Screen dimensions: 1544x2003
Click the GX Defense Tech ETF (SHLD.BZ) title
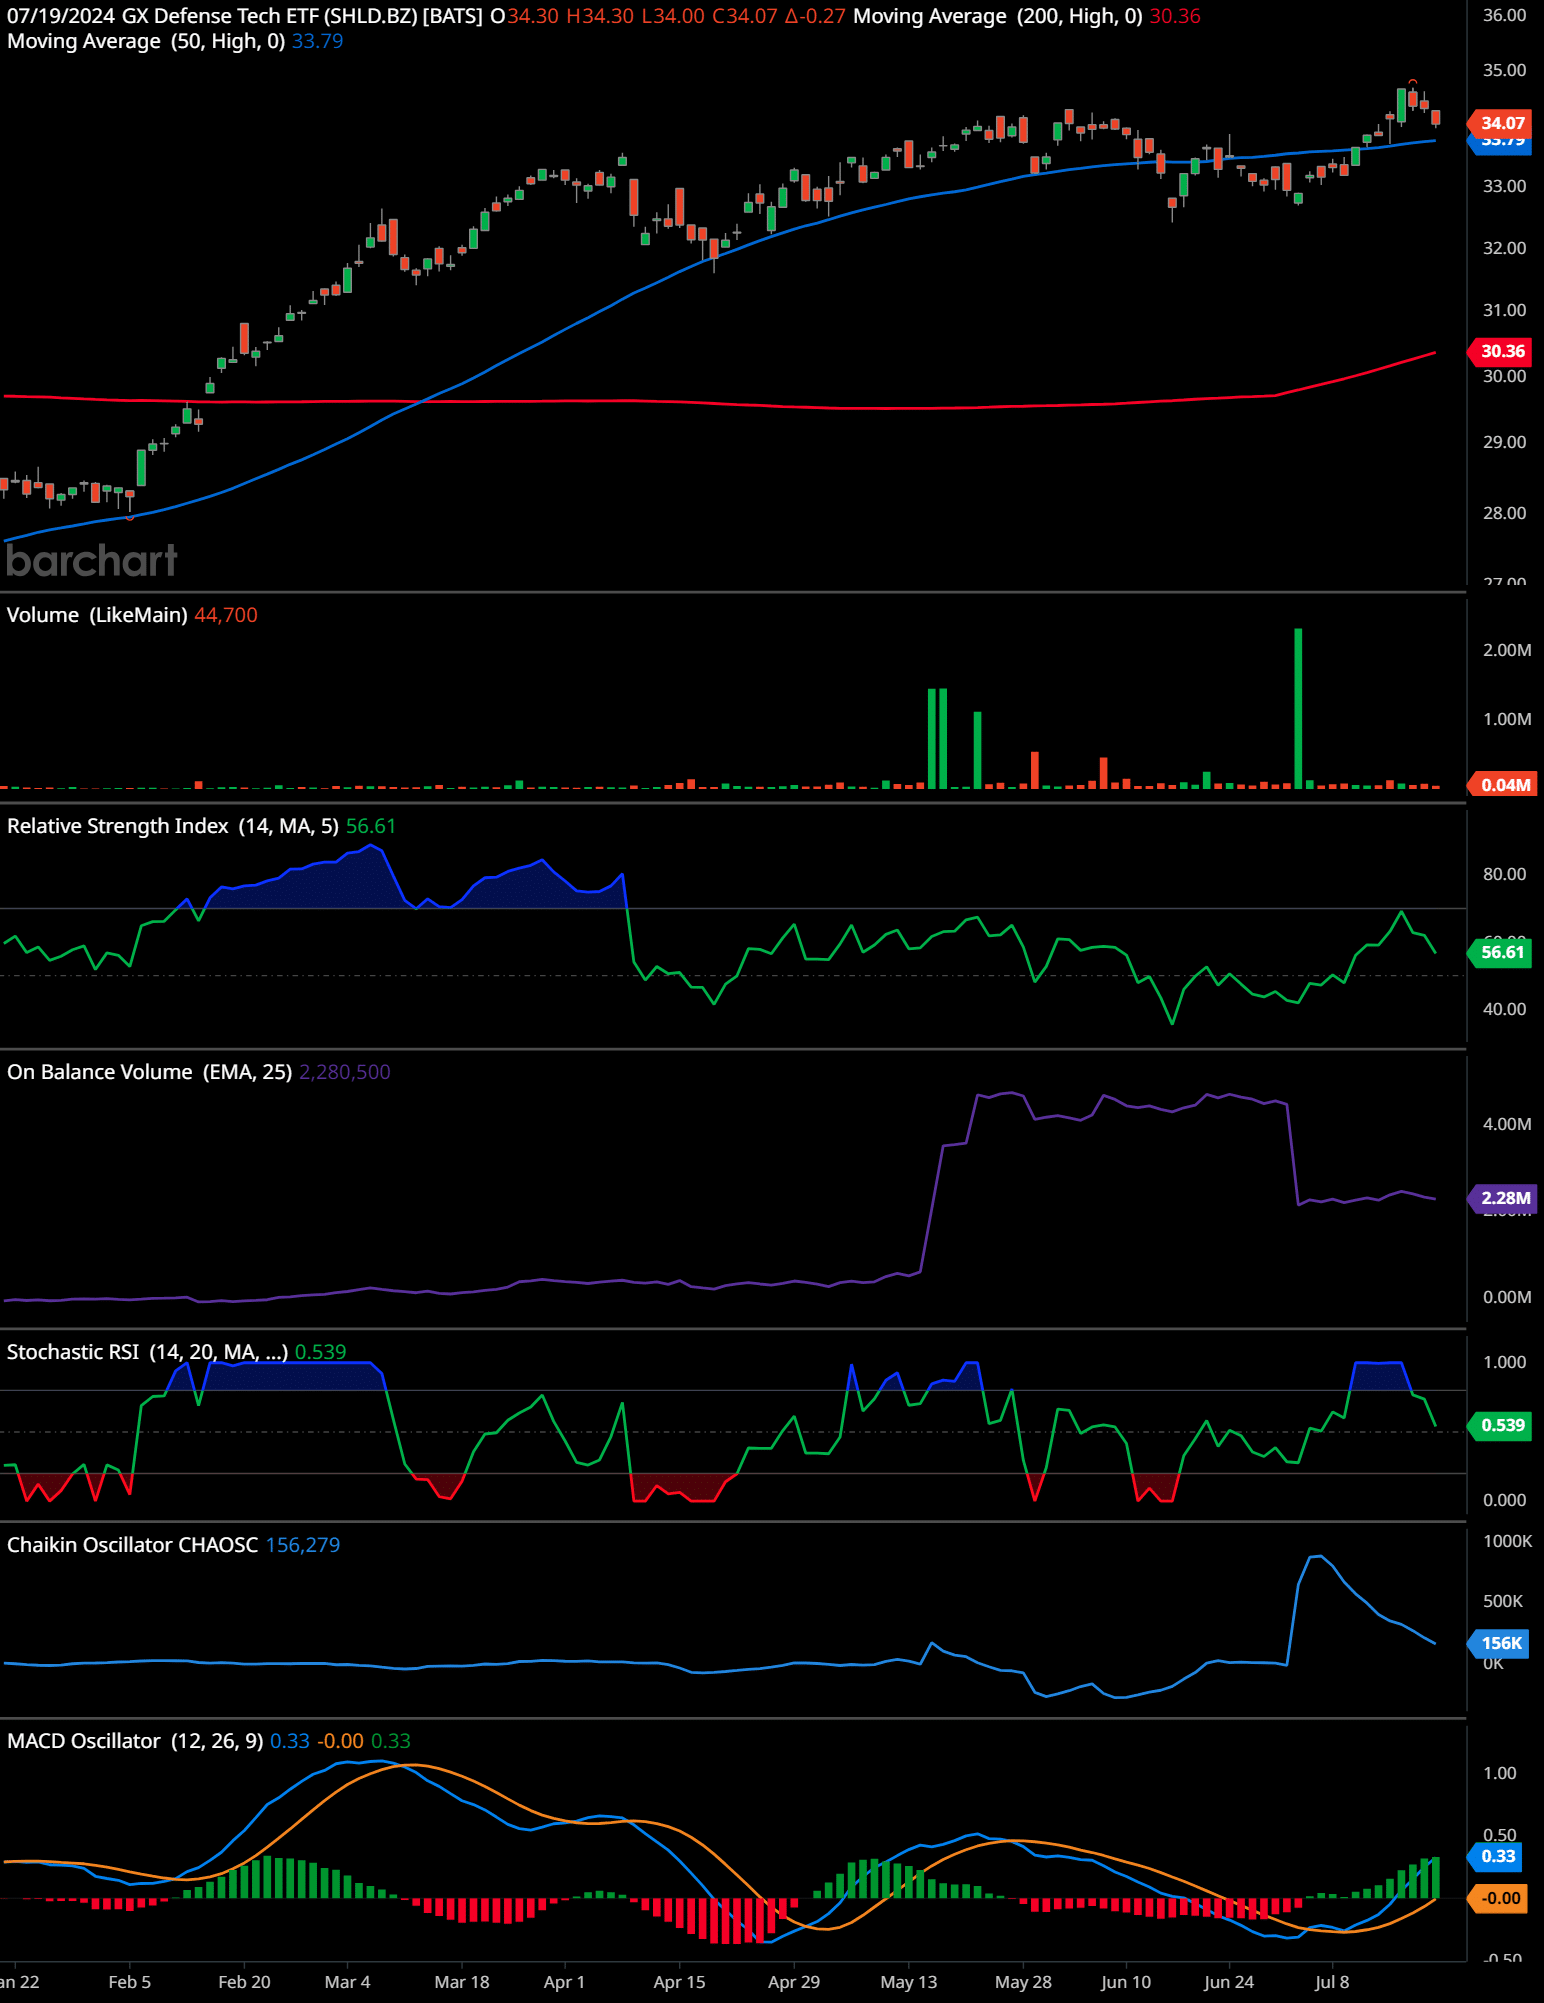[302, 16]
